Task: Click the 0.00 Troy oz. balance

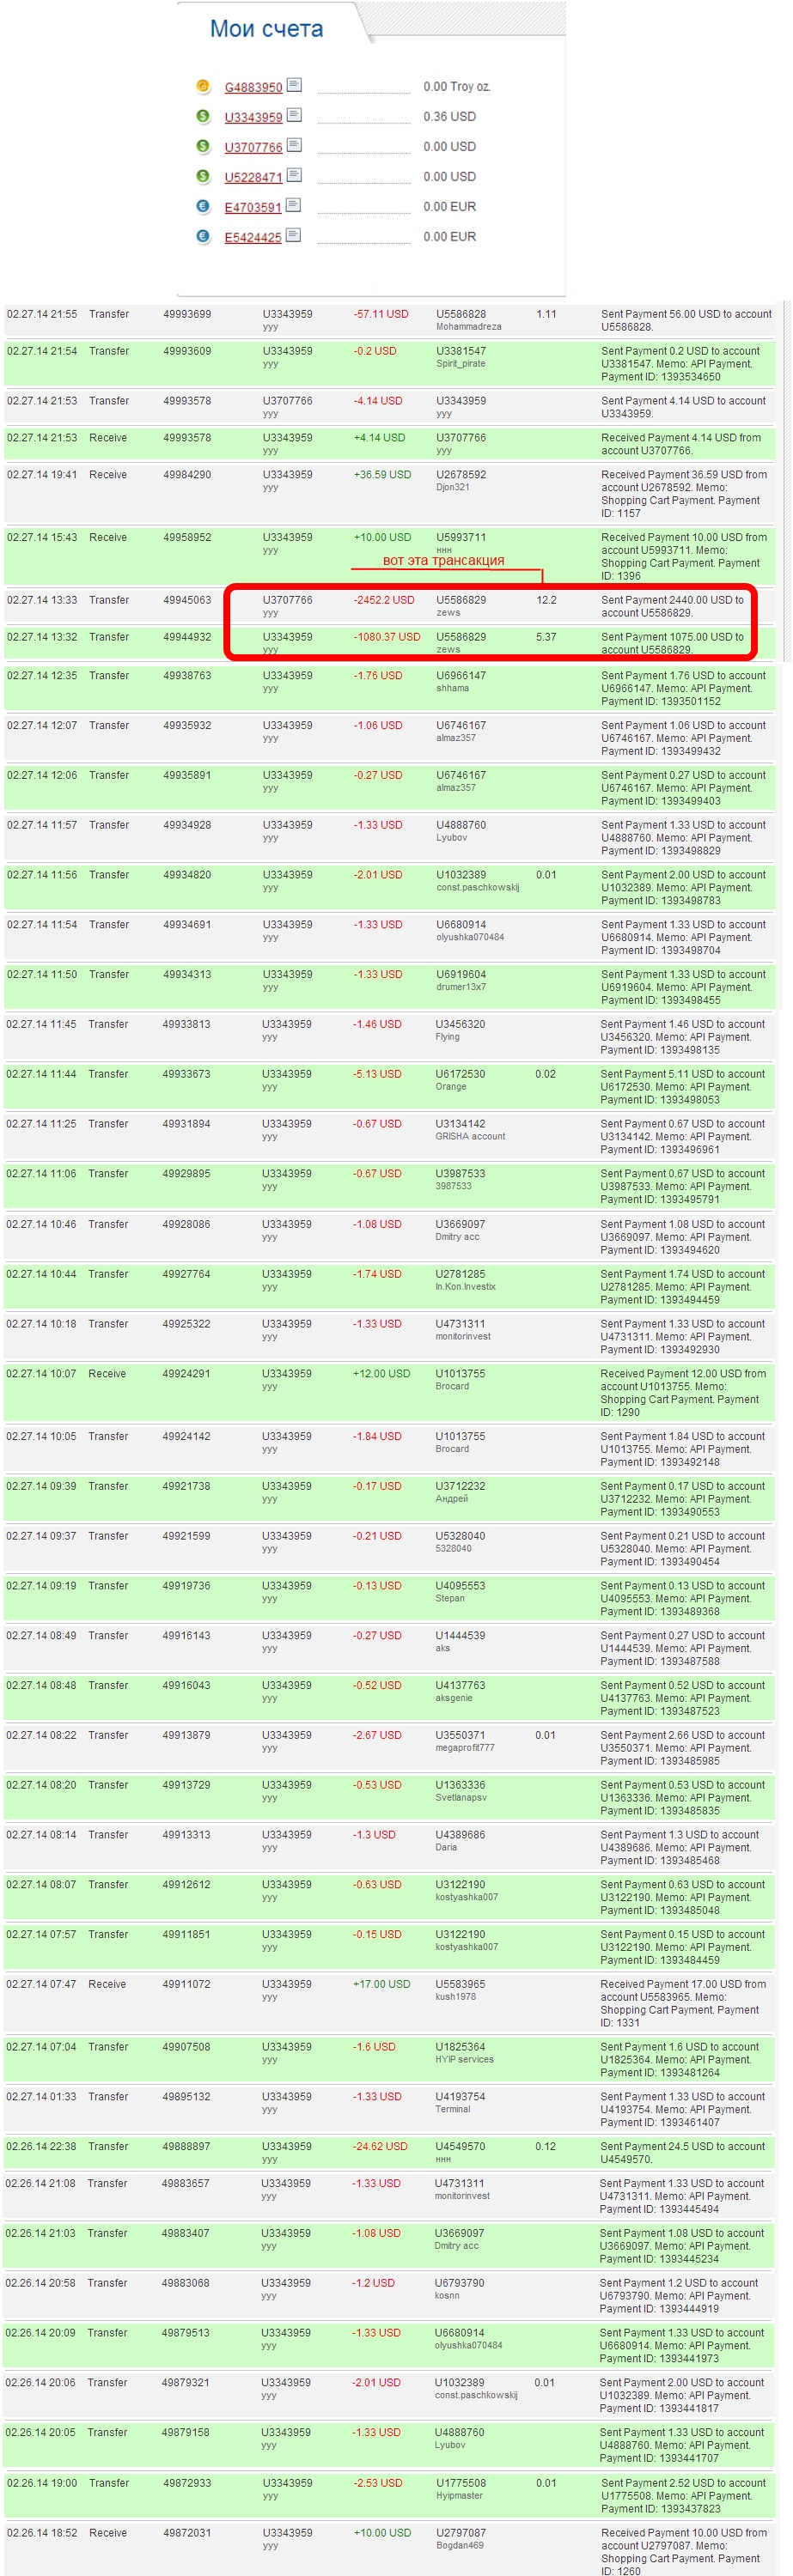Action: (x=456, y=87)
